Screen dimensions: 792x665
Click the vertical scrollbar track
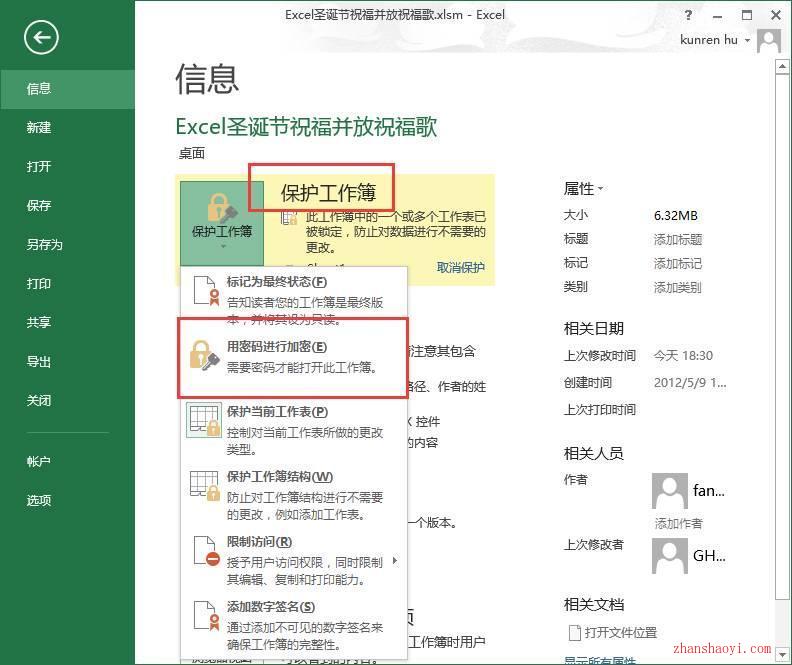pos(782,361)
